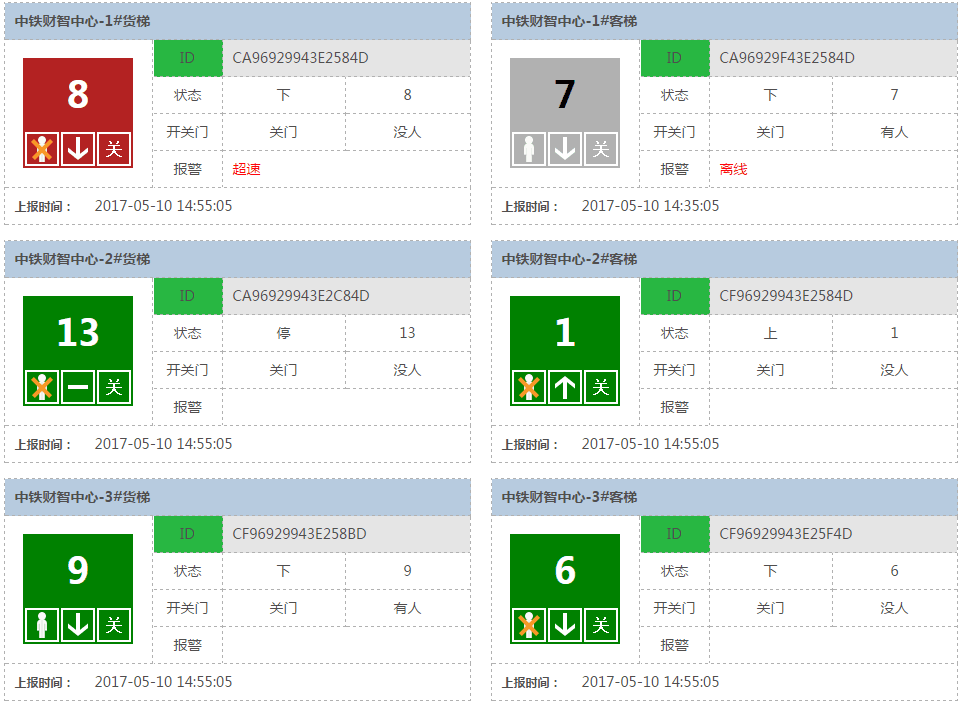Click the 有人 cell in 3#货梯 panel
This screenshot has width=963, height=706.
[407, 608]
